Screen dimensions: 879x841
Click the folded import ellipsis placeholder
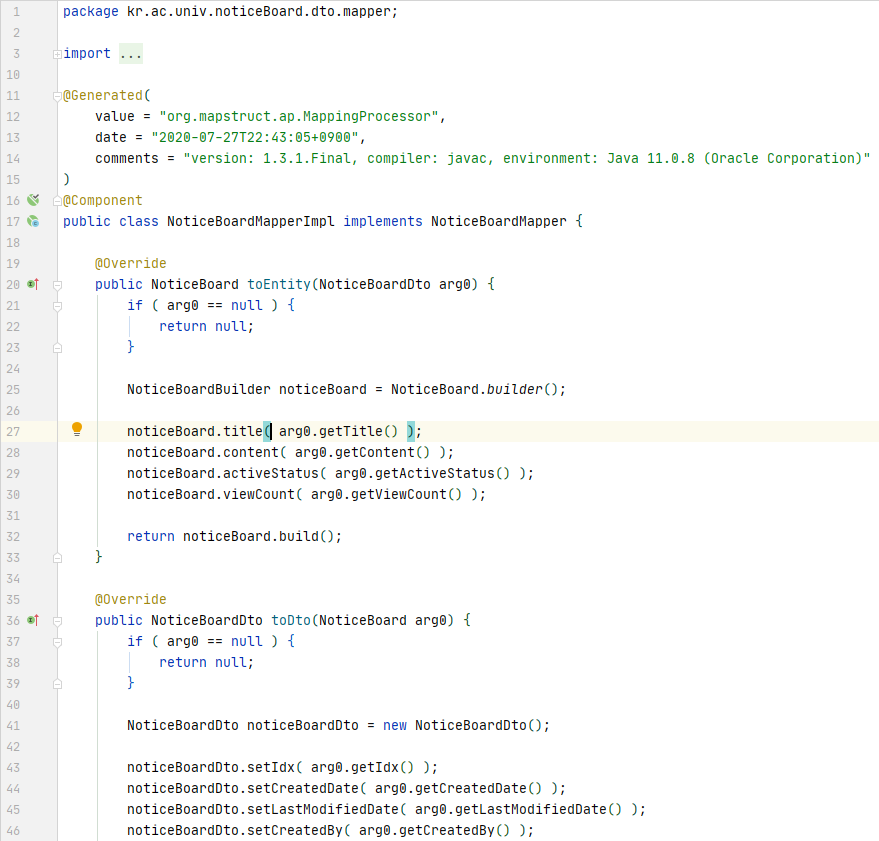coord(130,54)
